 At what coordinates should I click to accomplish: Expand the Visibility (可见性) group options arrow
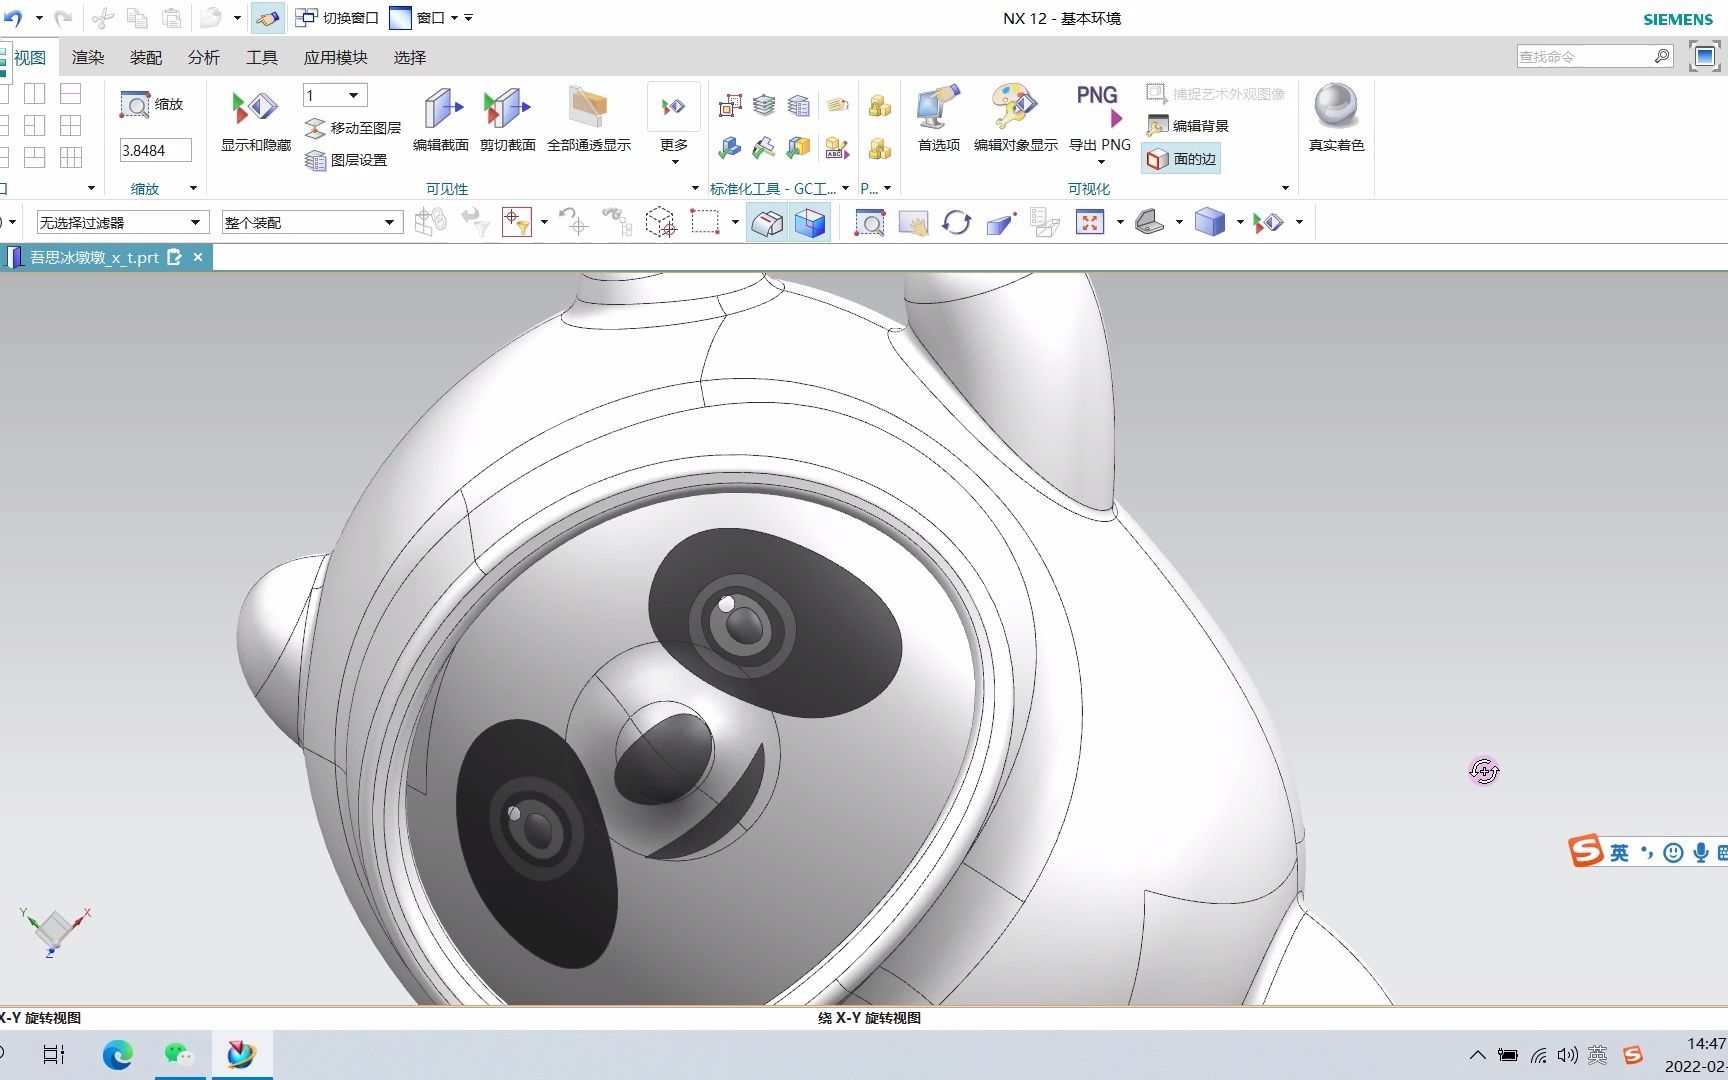point(695,188)
